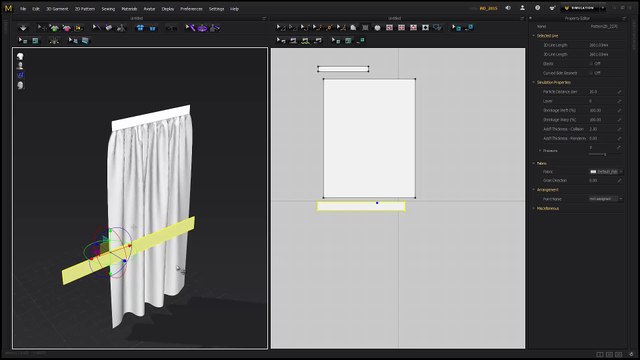Select the Segment Sewing tool
This screenshot has height=360, width=640.
click(x=293, y=40)
